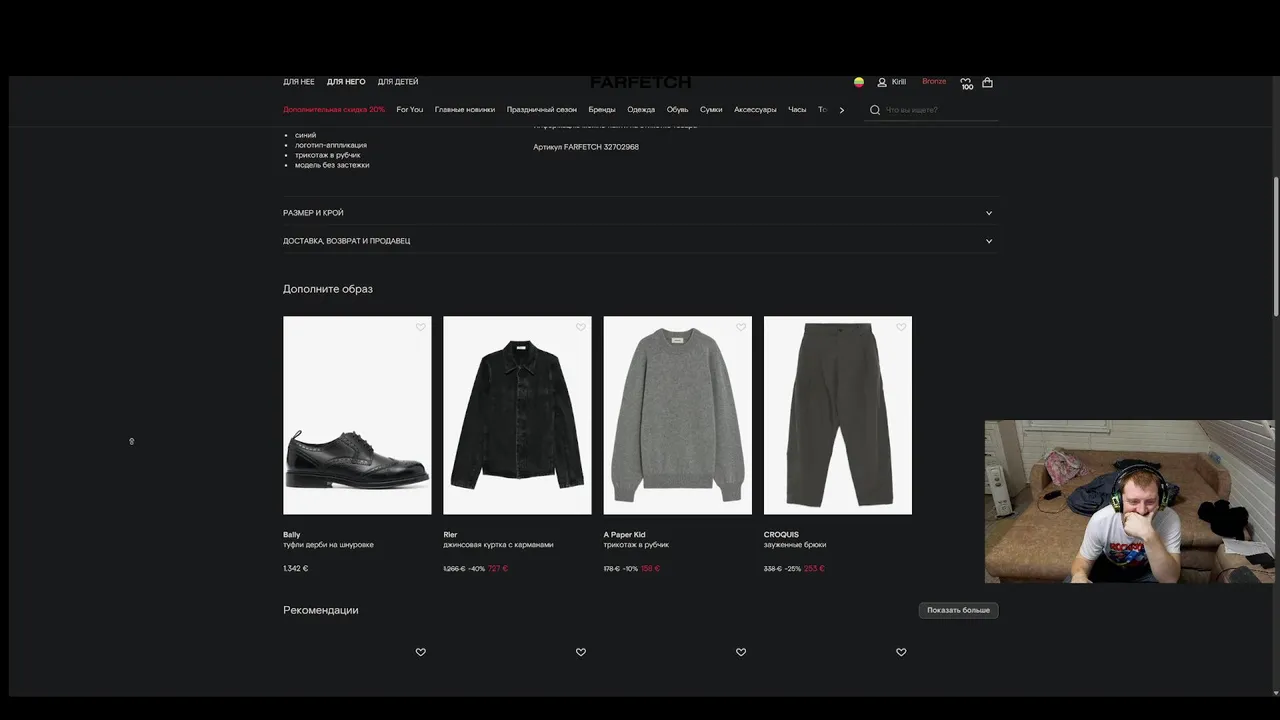Click the 727 € discounted price
Viewport: 1280px width, 720px height.
[498, 569]
